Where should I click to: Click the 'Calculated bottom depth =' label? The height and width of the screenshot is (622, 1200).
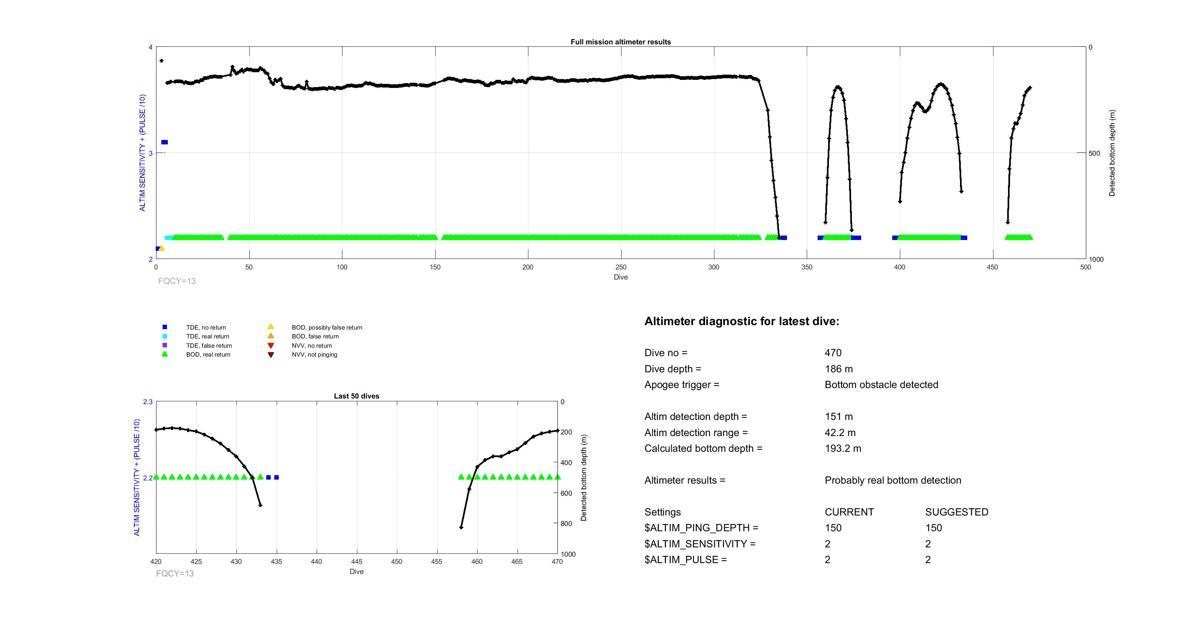click(x=703, y=449)
